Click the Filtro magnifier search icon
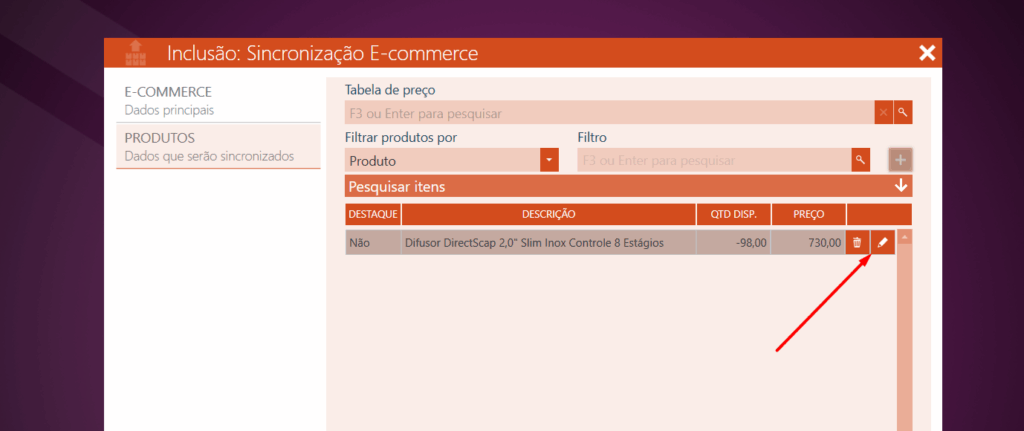 click(x=860, y=160)
